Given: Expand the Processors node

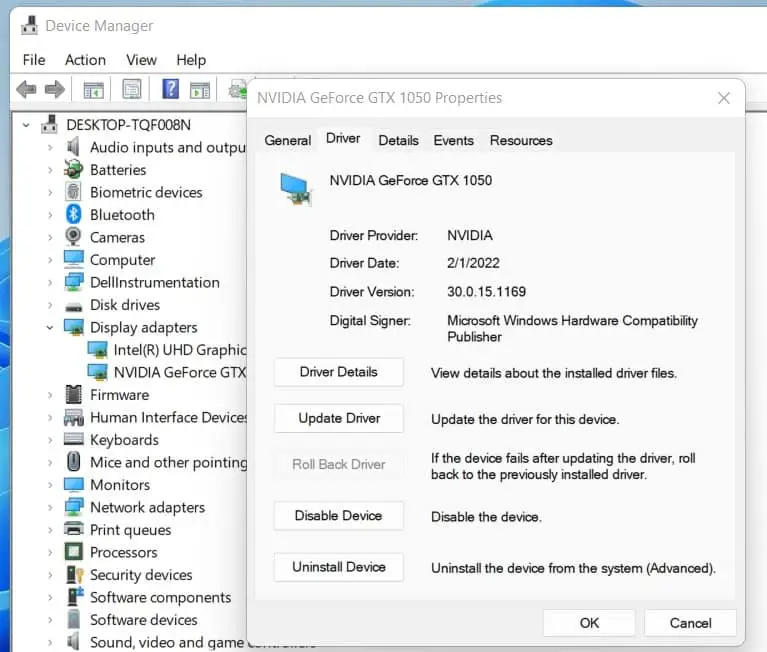Looking at the screenshot, I should [50, 552].
